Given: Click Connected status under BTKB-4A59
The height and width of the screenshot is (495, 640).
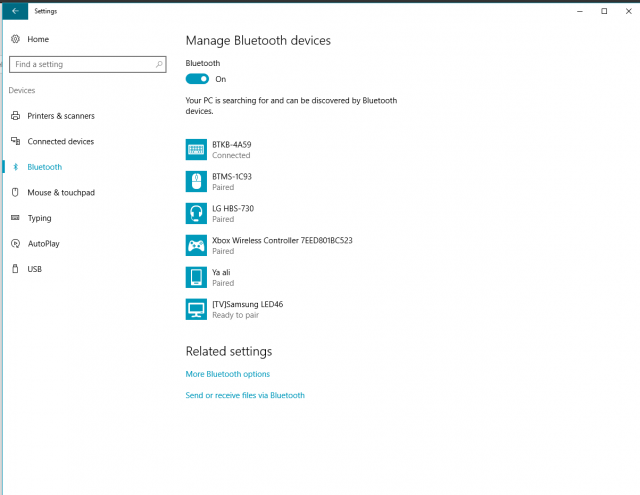Looking at the screenshot, I should pos(231,155).
